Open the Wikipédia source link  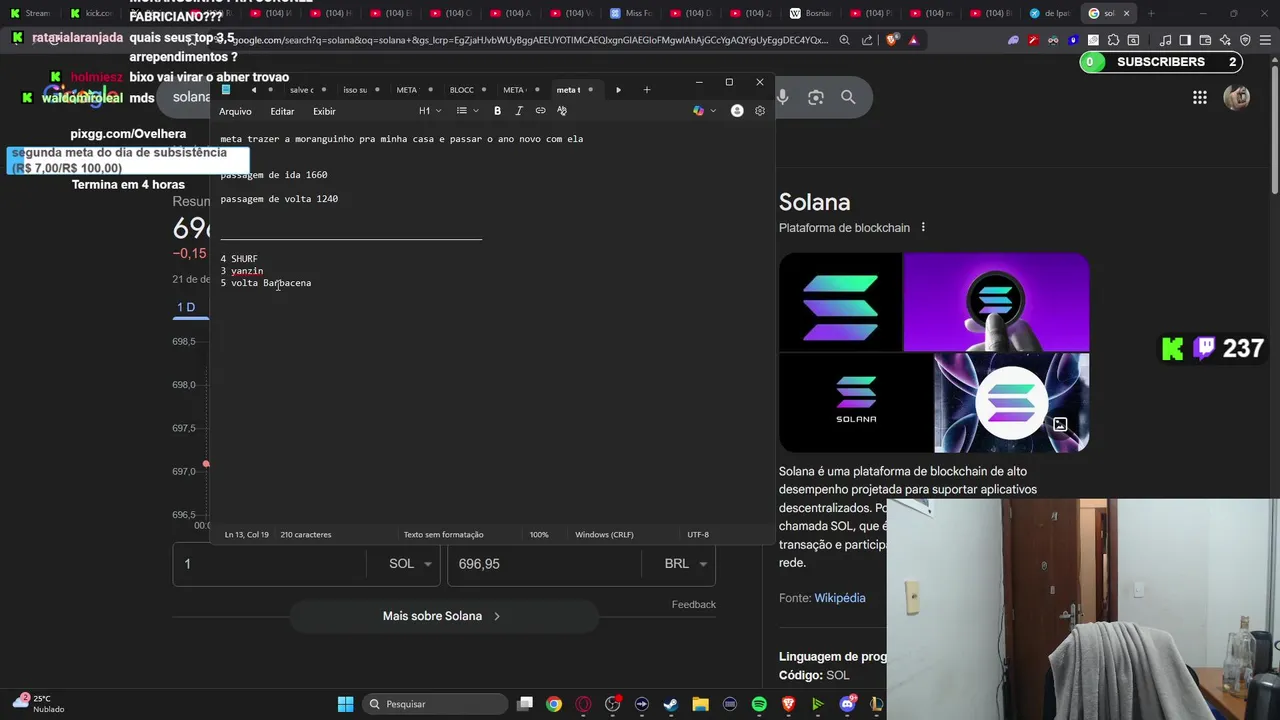click(840, 598)
